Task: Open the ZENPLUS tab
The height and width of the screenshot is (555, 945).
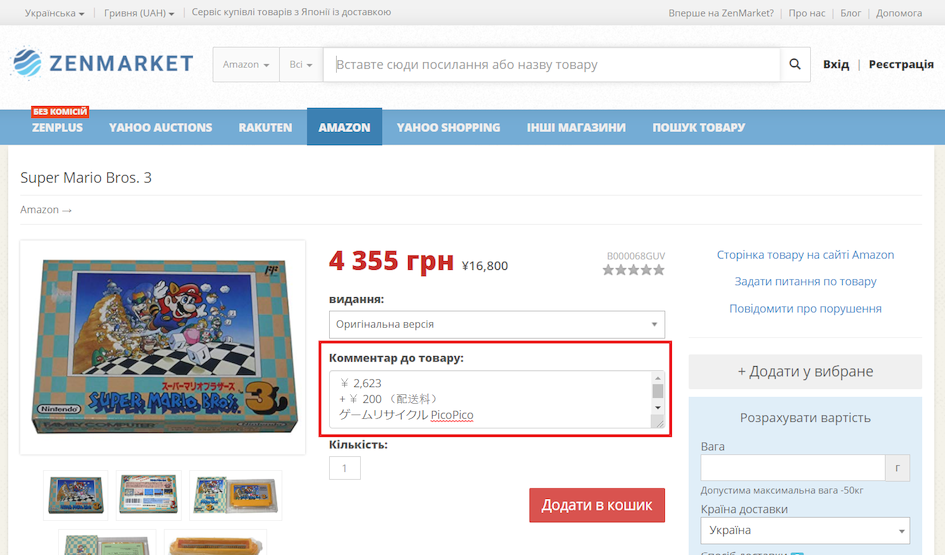Action: (57, 128)
